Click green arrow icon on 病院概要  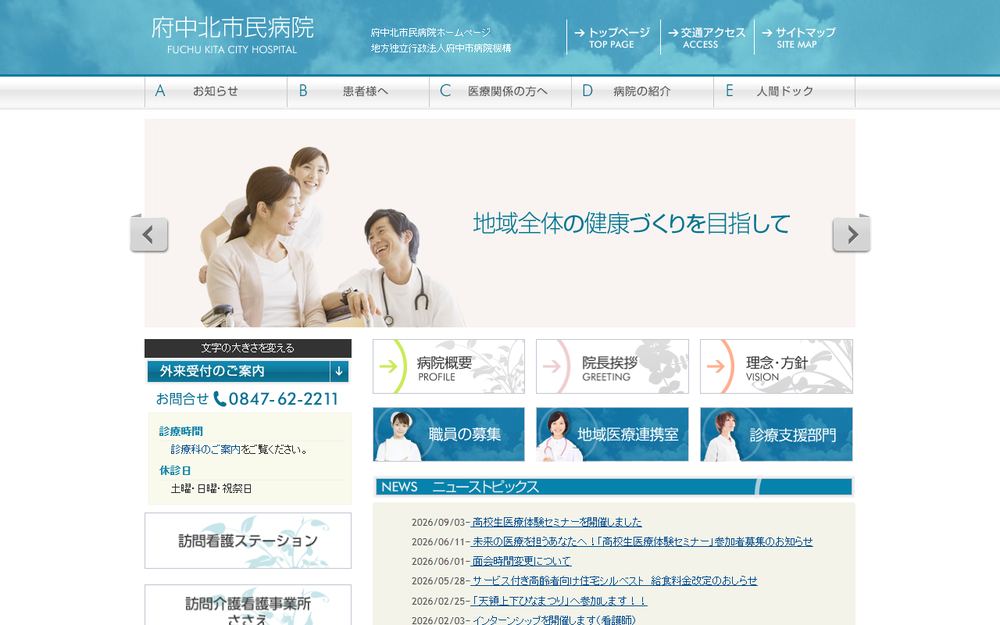[388, 366]
